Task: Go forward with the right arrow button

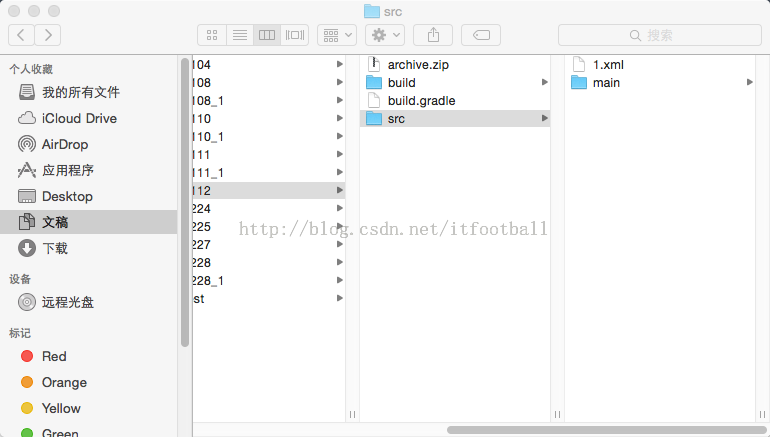Action: tap(47, 35)
